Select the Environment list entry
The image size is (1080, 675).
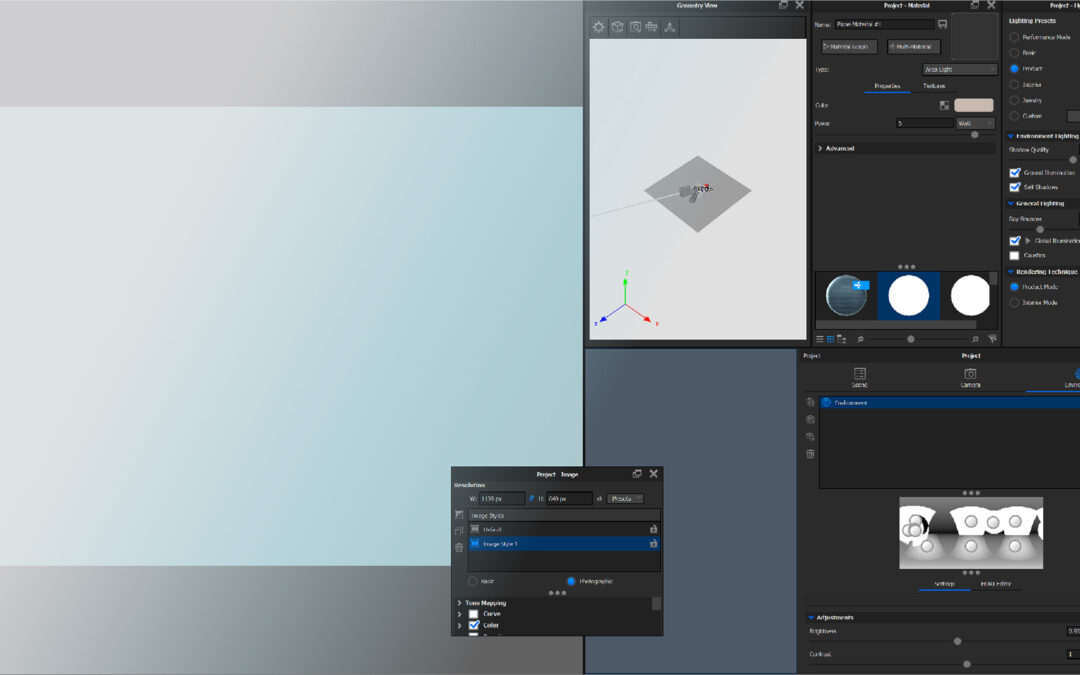950,402
